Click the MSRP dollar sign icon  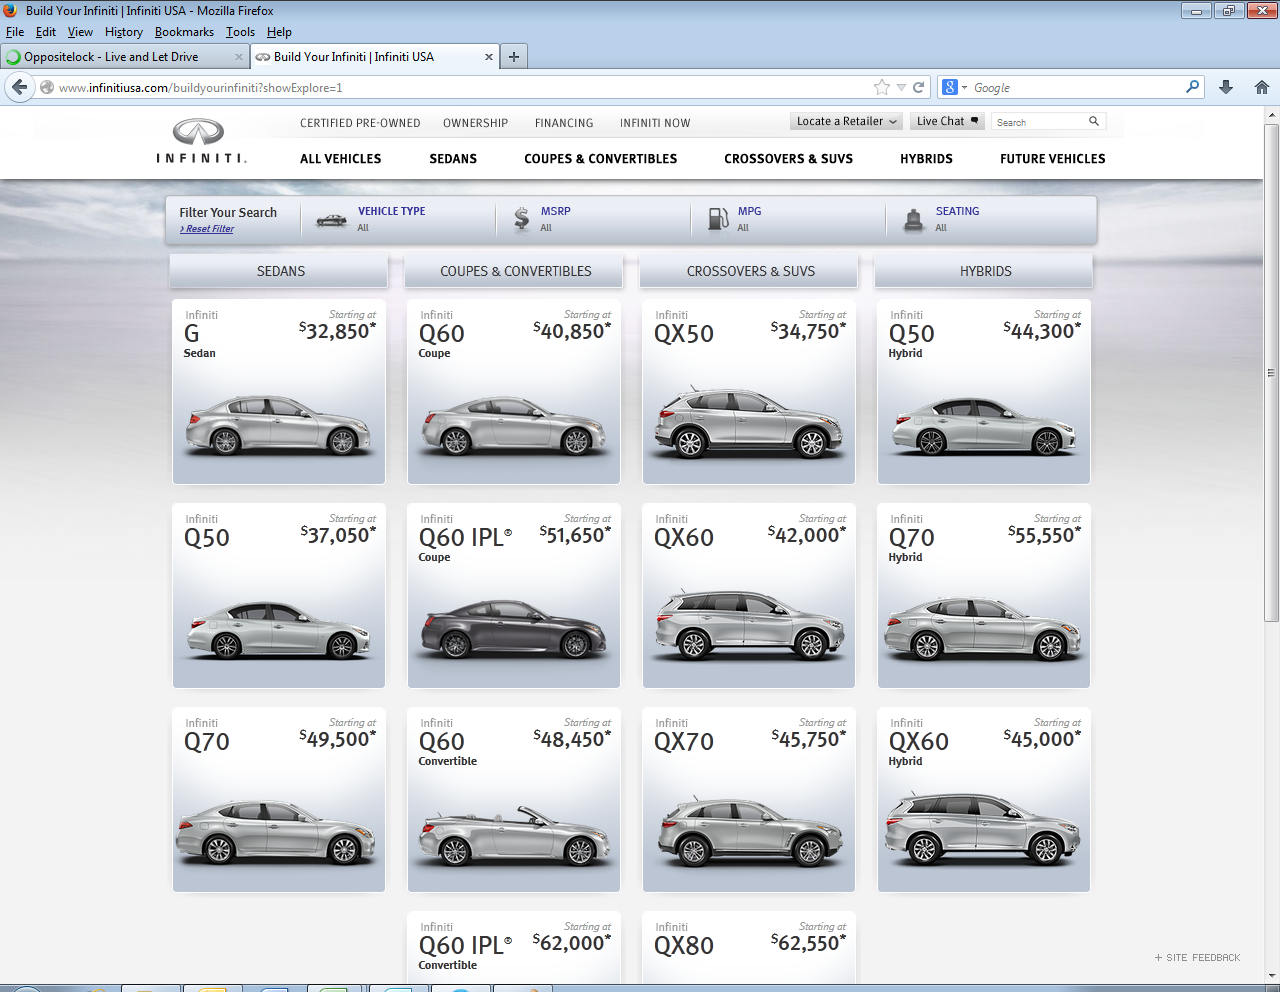pyautogui.click(x=522, y=219)
